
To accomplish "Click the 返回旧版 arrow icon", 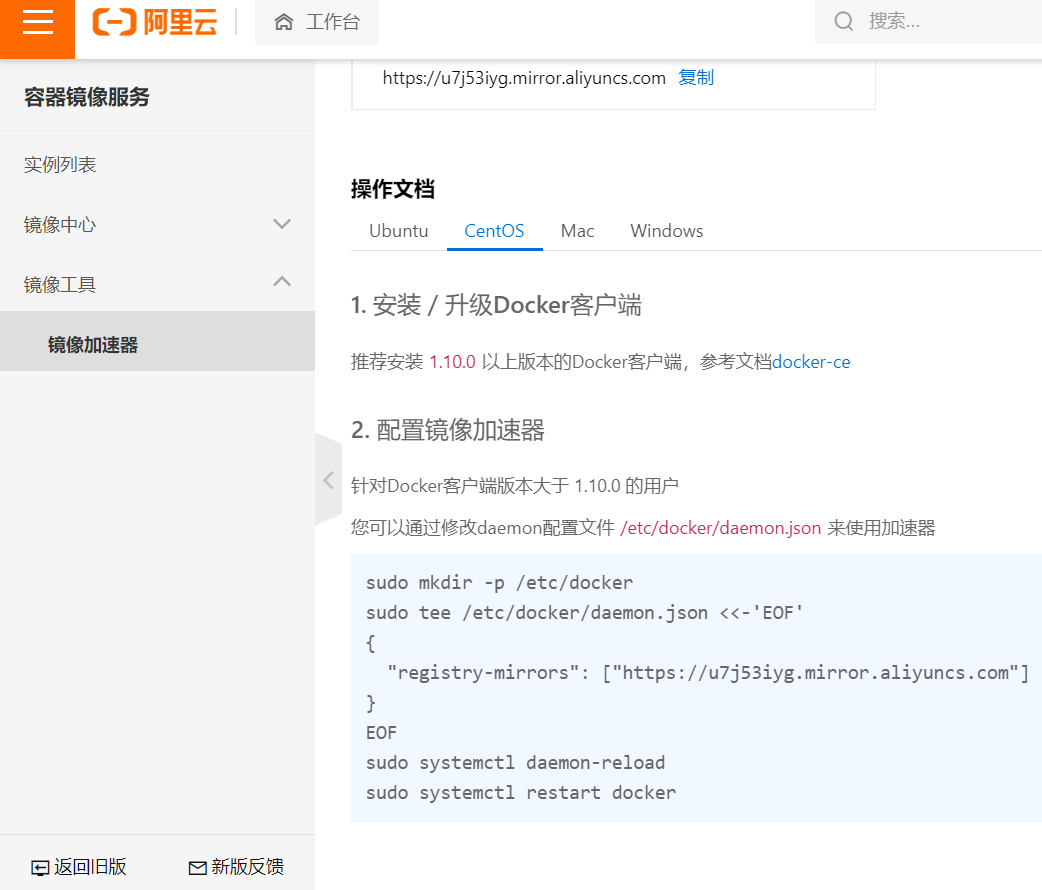I will click(40, 868).
